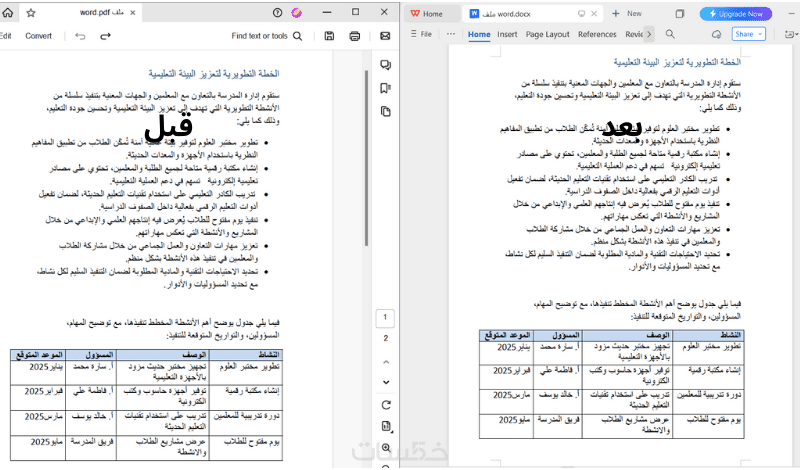Open the page thumbnails copy icon
This screenshot has width=800, height=470.
coord(386,111)
